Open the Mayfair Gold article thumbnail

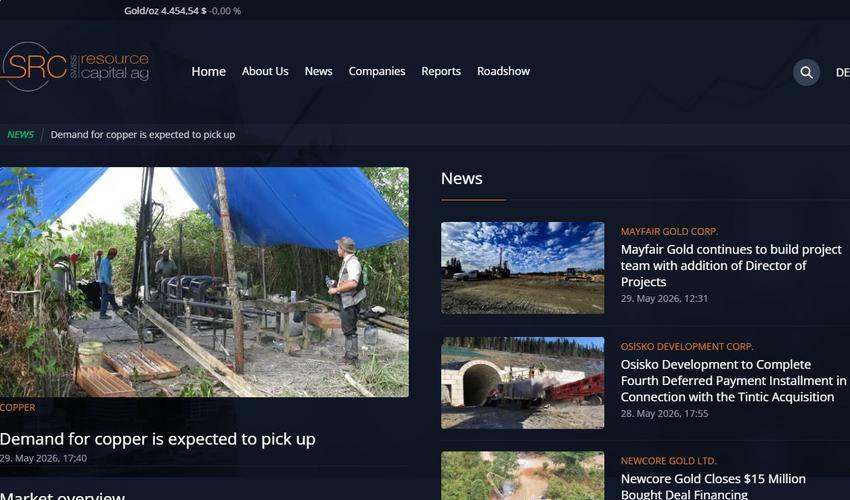coord(523,267)
